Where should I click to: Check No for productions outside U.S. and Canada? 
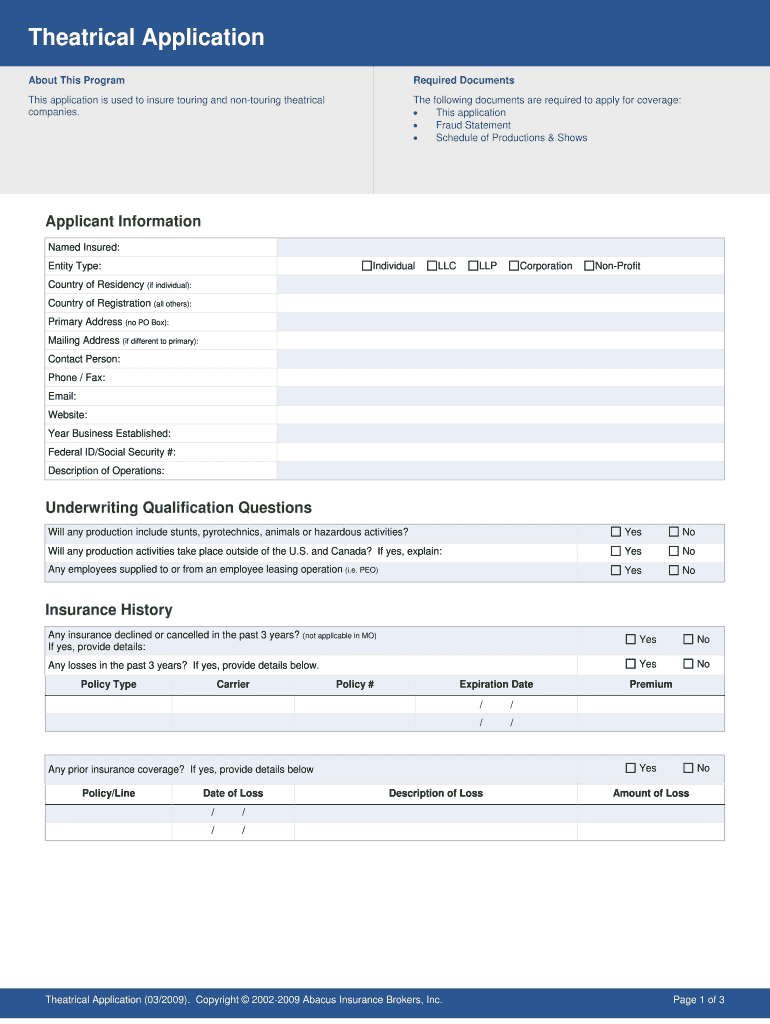pyautogui.click(x=674, y=551)
